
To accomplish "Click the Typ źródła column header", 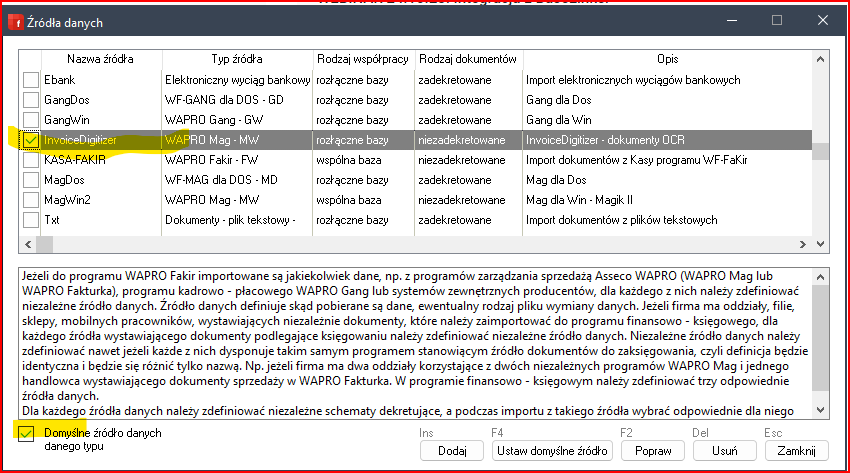I will pos(237,59).
